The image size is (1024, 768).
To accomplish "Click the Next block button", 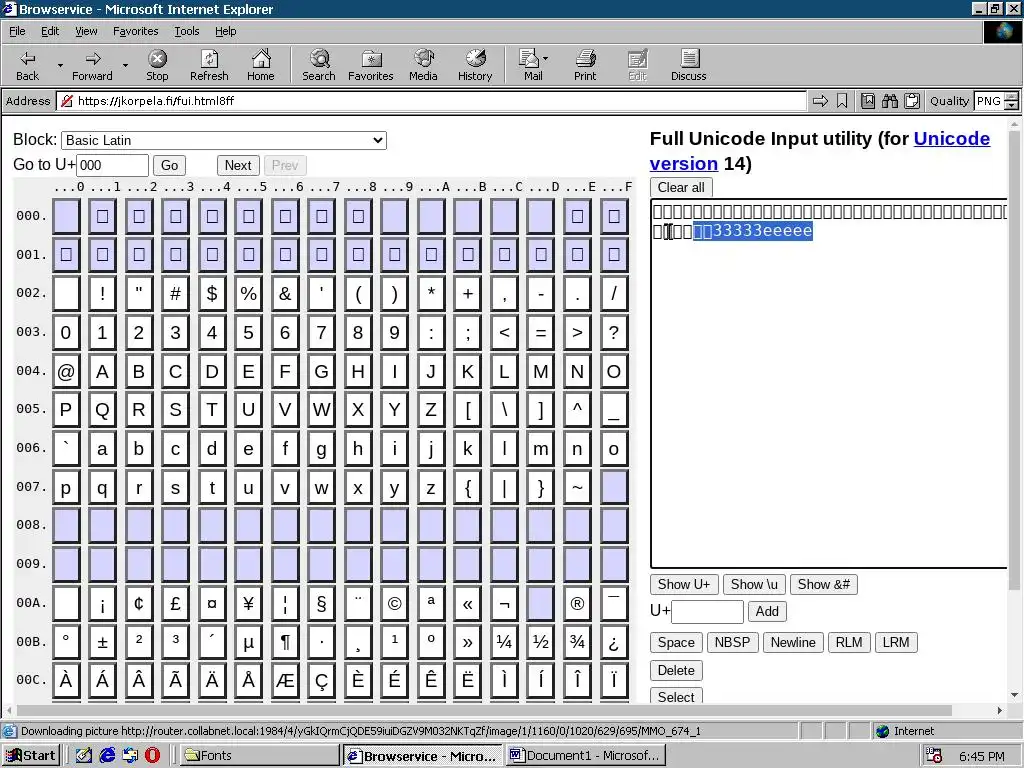I will coord(238,165).
